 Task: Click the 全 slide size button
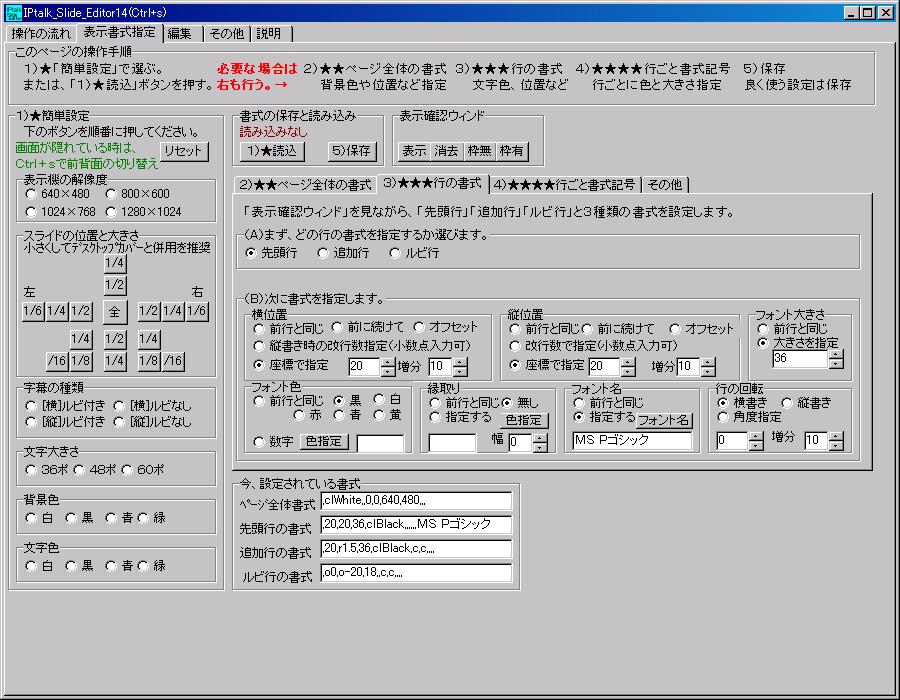click(x=115, y=312)
